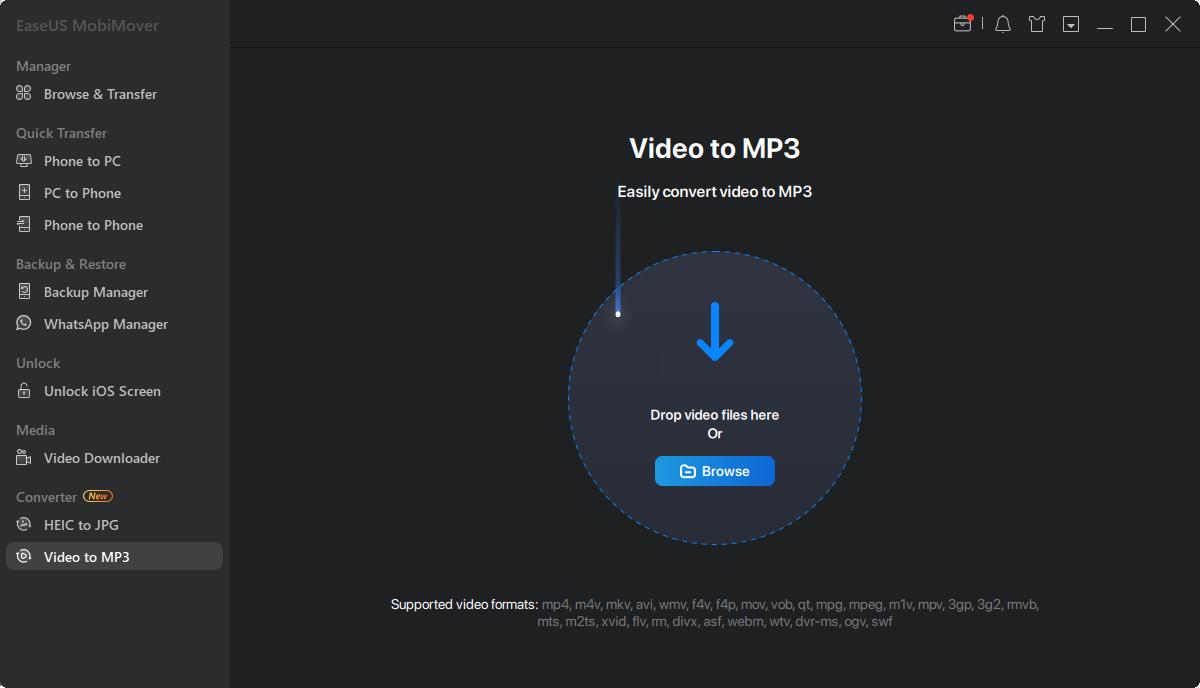Open the skin/theme shirt icon
Image resolution: width=1200 pixels, height=688 pixels.
coord(1037,24)
